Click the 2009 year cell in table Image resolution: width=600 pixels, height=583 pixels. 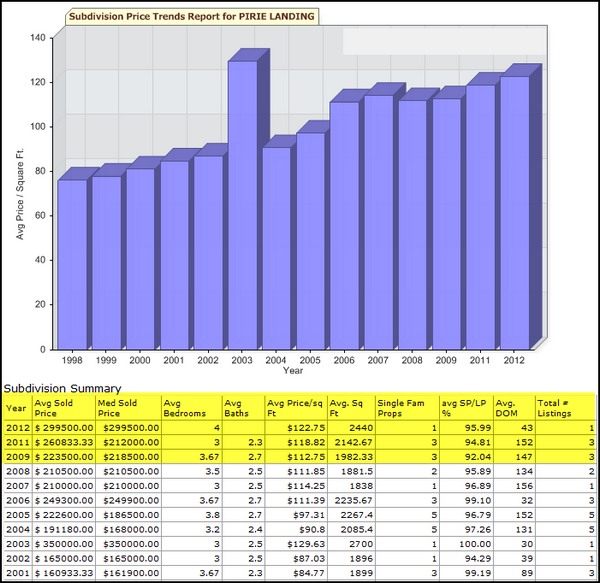[18, 457]
